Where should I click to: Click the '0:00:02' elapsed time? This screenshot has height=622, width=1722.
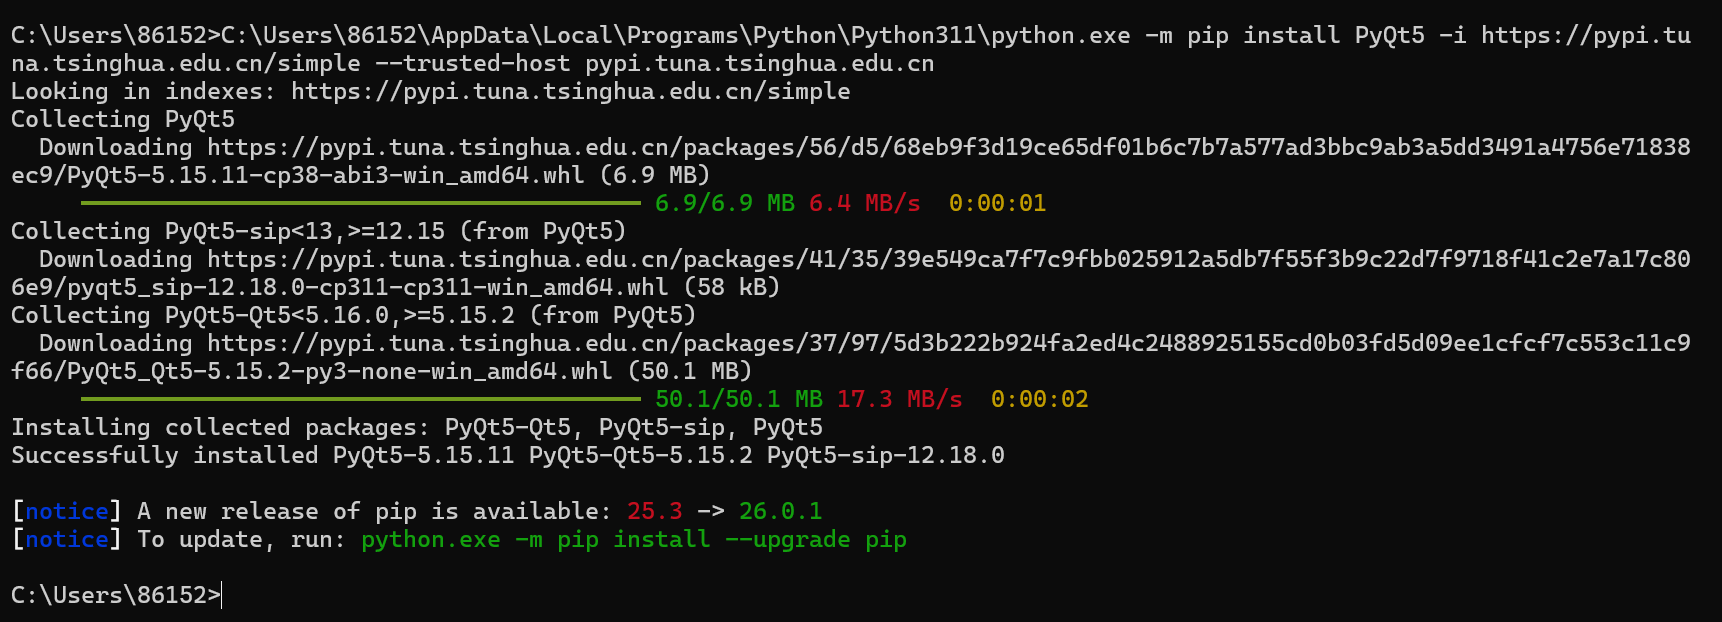1040,399
